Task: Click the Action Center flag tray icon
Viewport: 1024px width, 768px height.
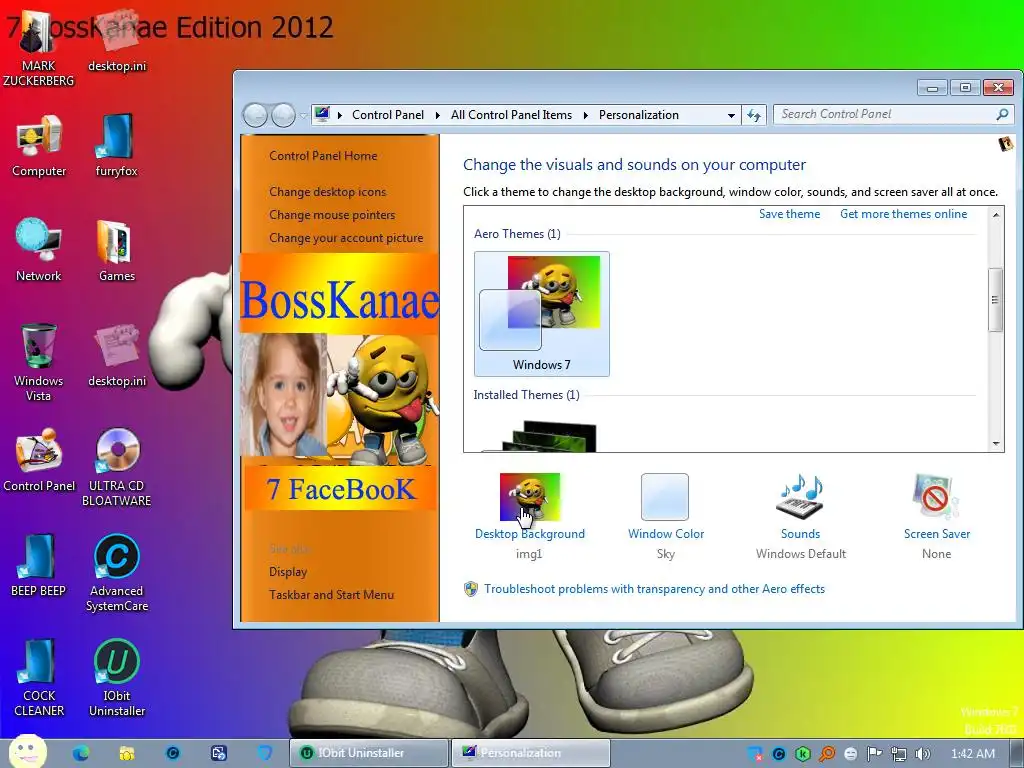Action: (874, 754)
